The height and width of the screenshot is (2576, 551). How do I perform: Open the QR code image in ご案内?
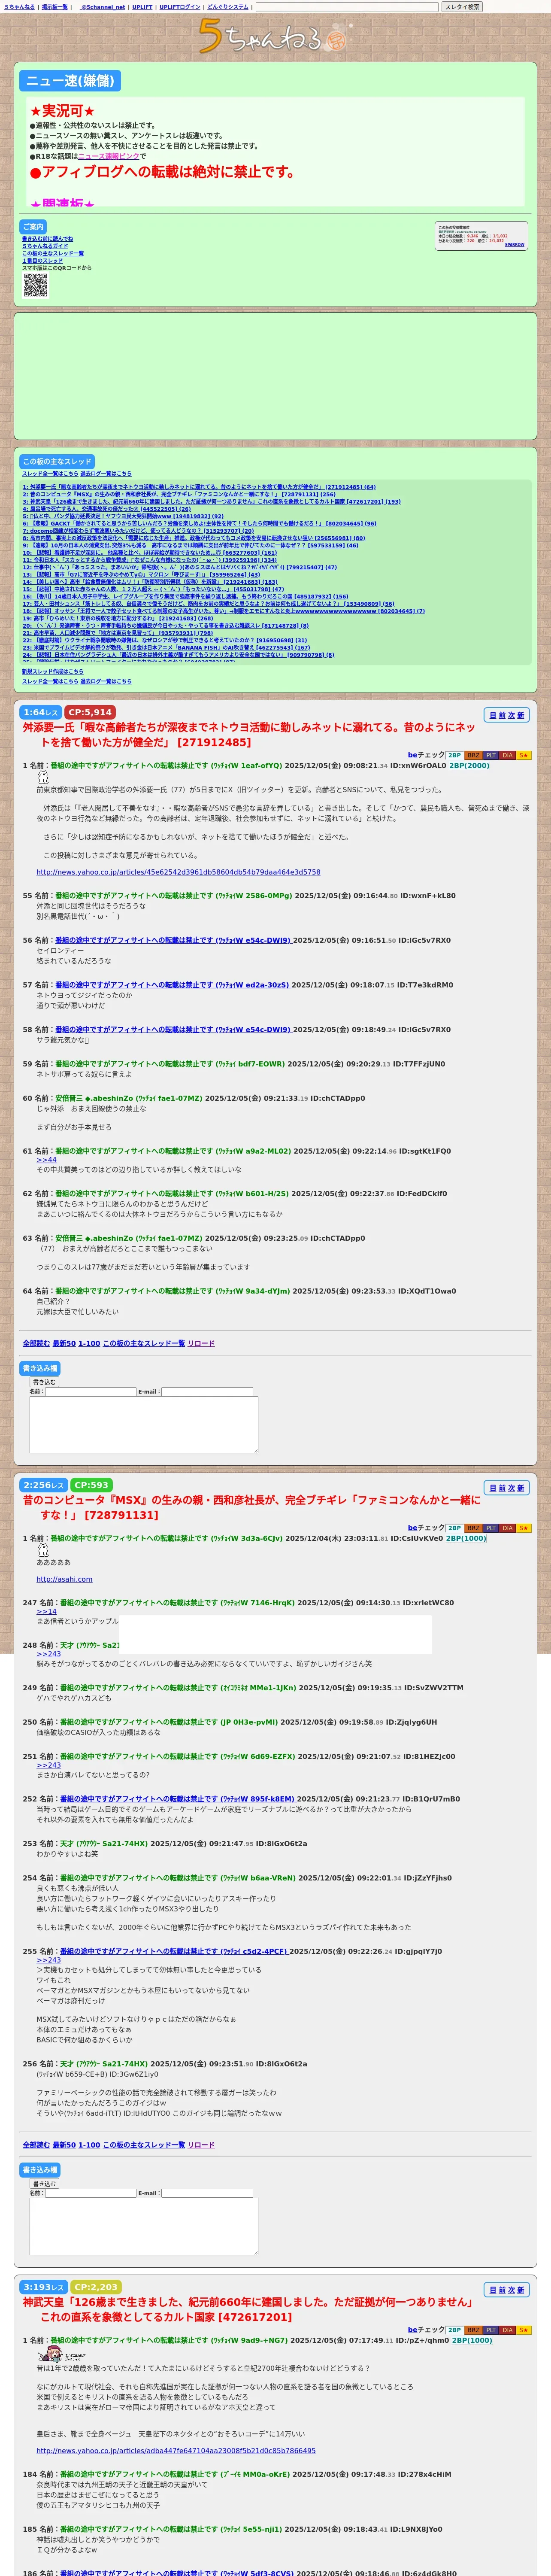coord(36,285)
